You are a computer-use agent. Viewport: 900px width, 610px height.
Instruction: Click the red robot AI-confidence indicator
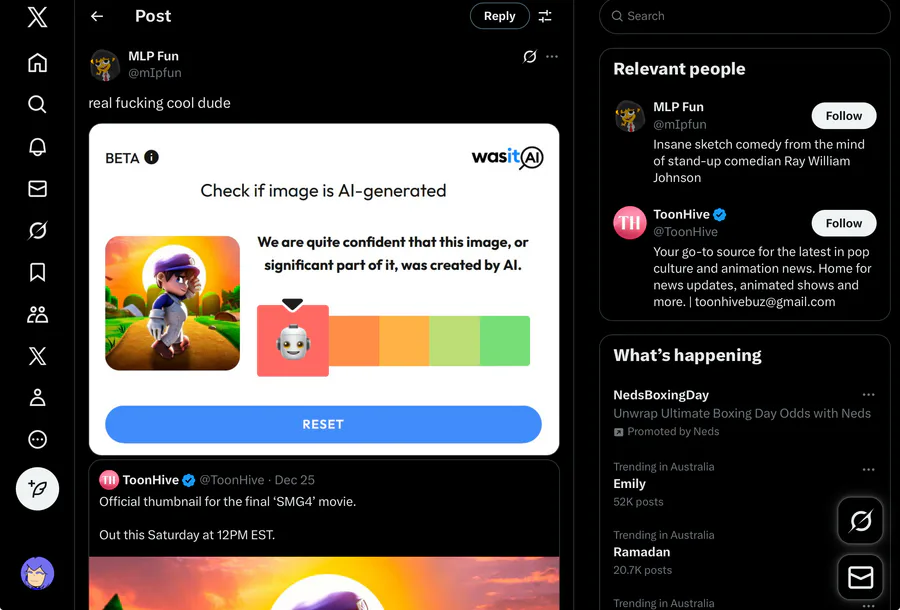point(292,342)
